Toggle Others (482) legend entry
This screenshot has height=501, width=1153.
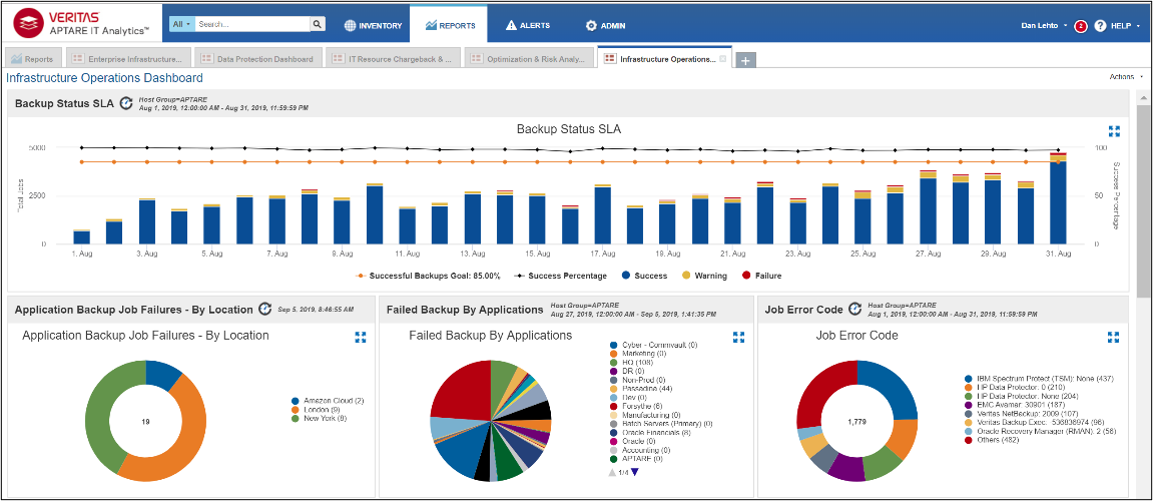coord(992,440)
